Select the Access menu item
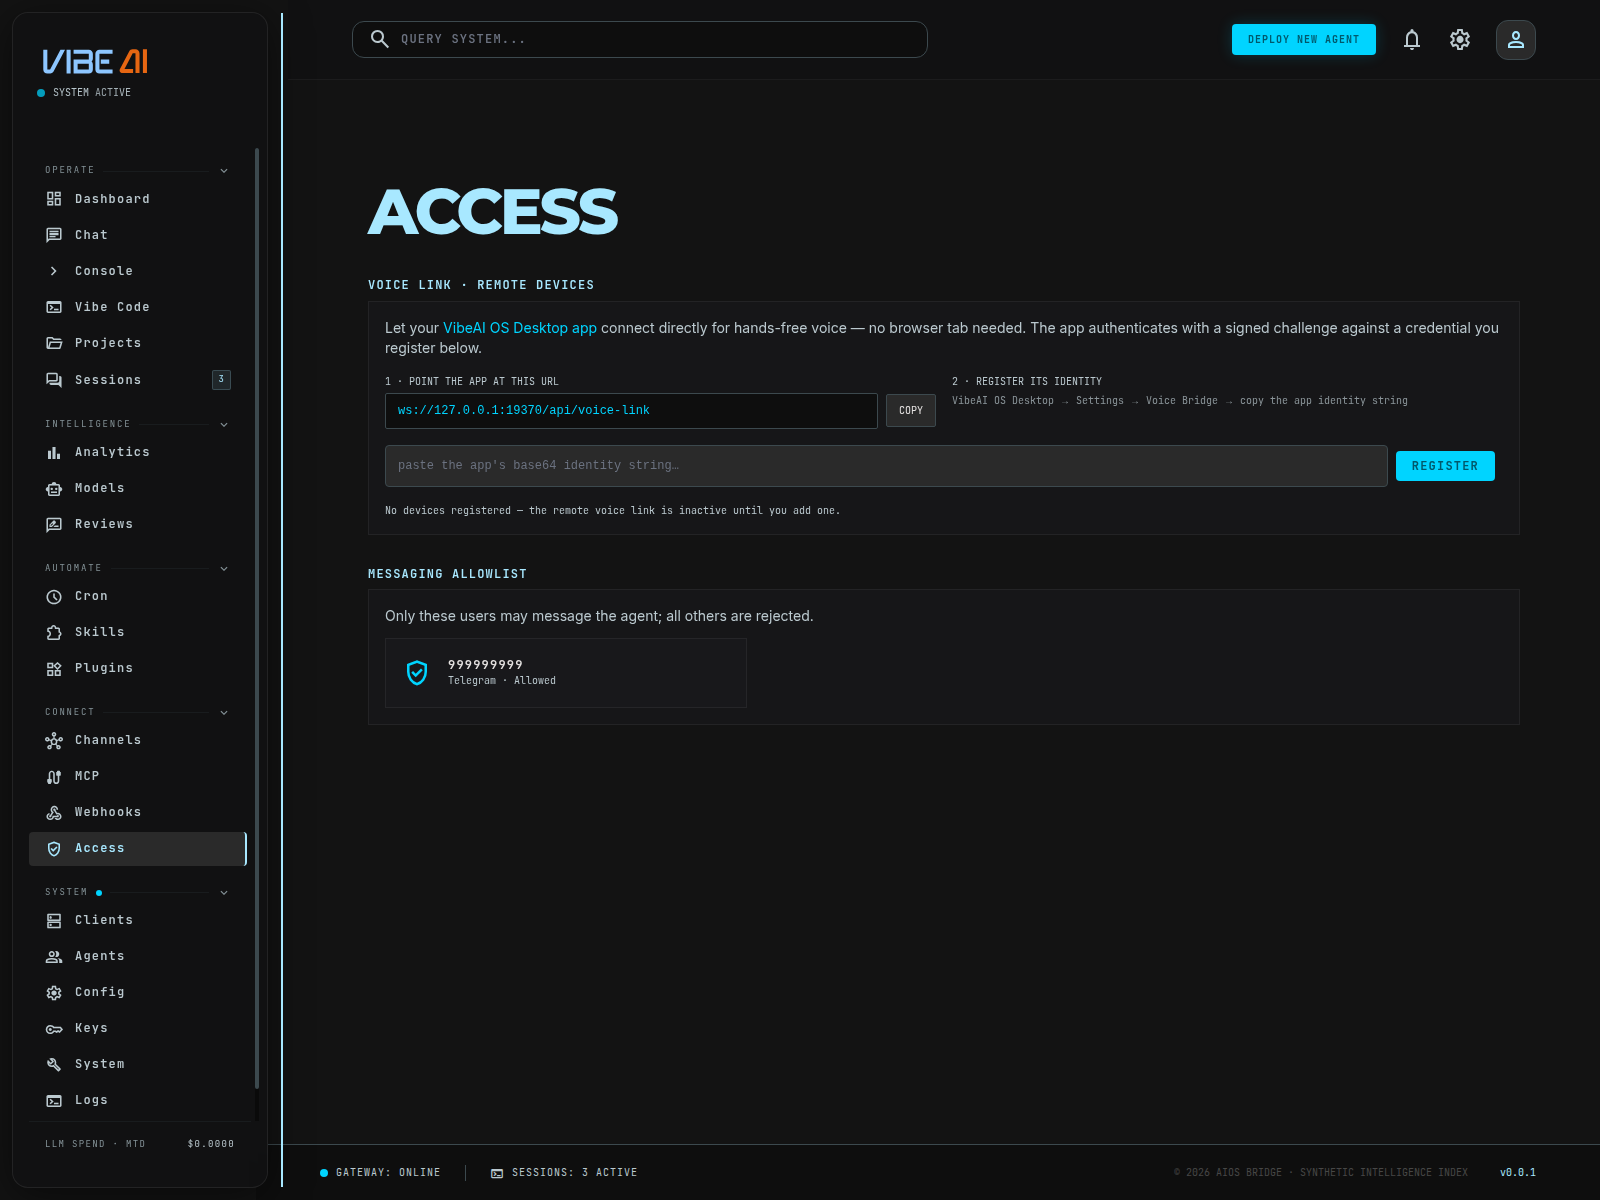 pyautogui.click(x=138, y=848)
